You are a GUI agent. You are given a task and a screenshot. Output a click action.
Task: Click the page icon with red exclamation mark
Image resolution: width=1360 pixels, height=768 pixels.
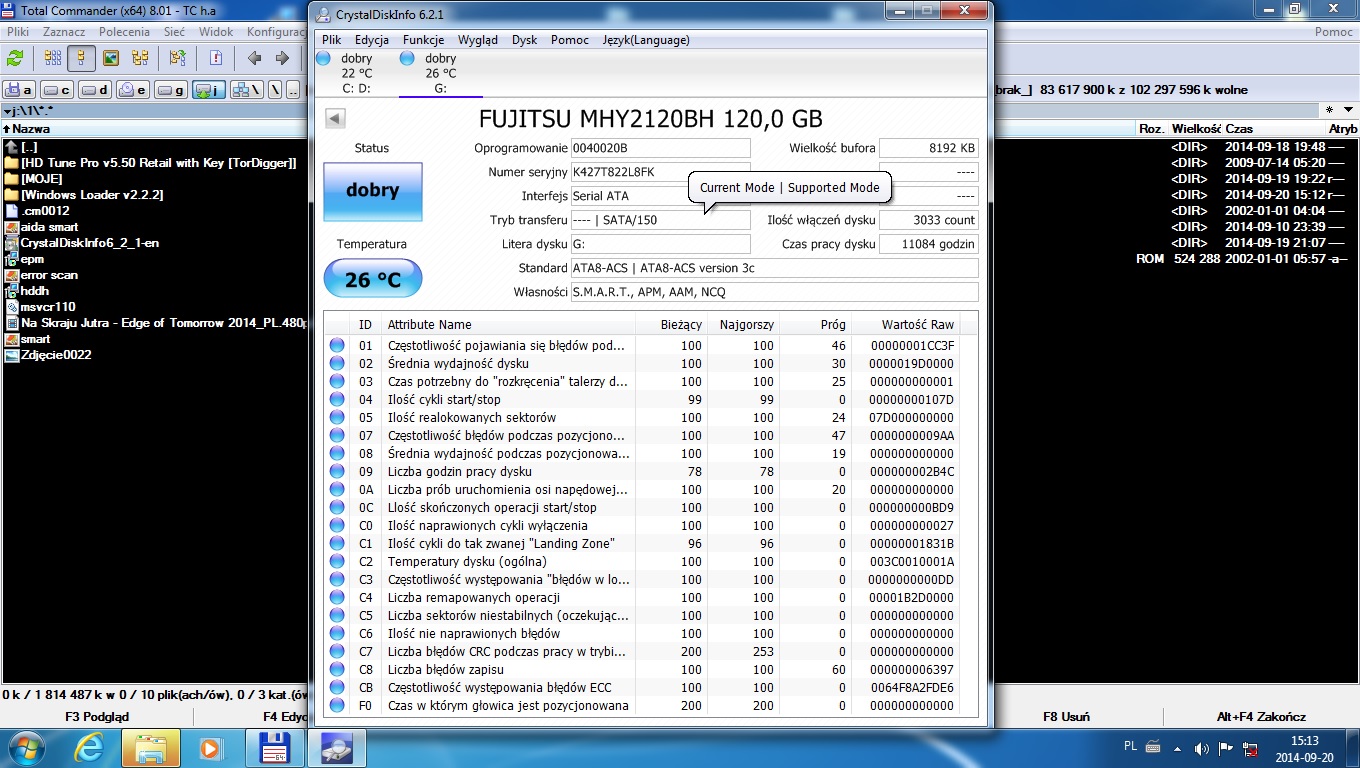pyautogui.click(x=215, y=58)
